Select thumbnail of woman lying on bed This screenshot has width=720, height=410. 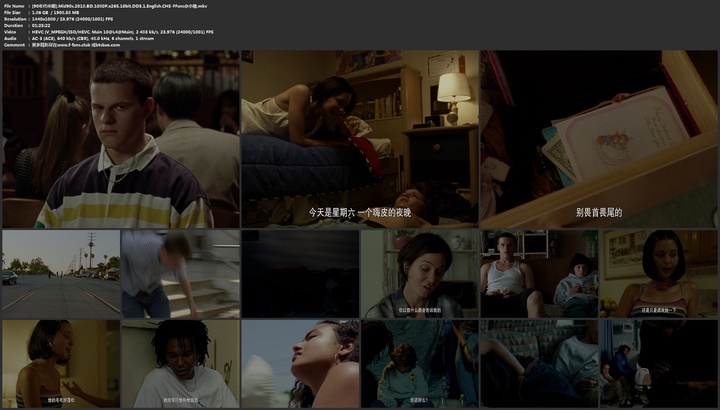(x=359, y=140)
